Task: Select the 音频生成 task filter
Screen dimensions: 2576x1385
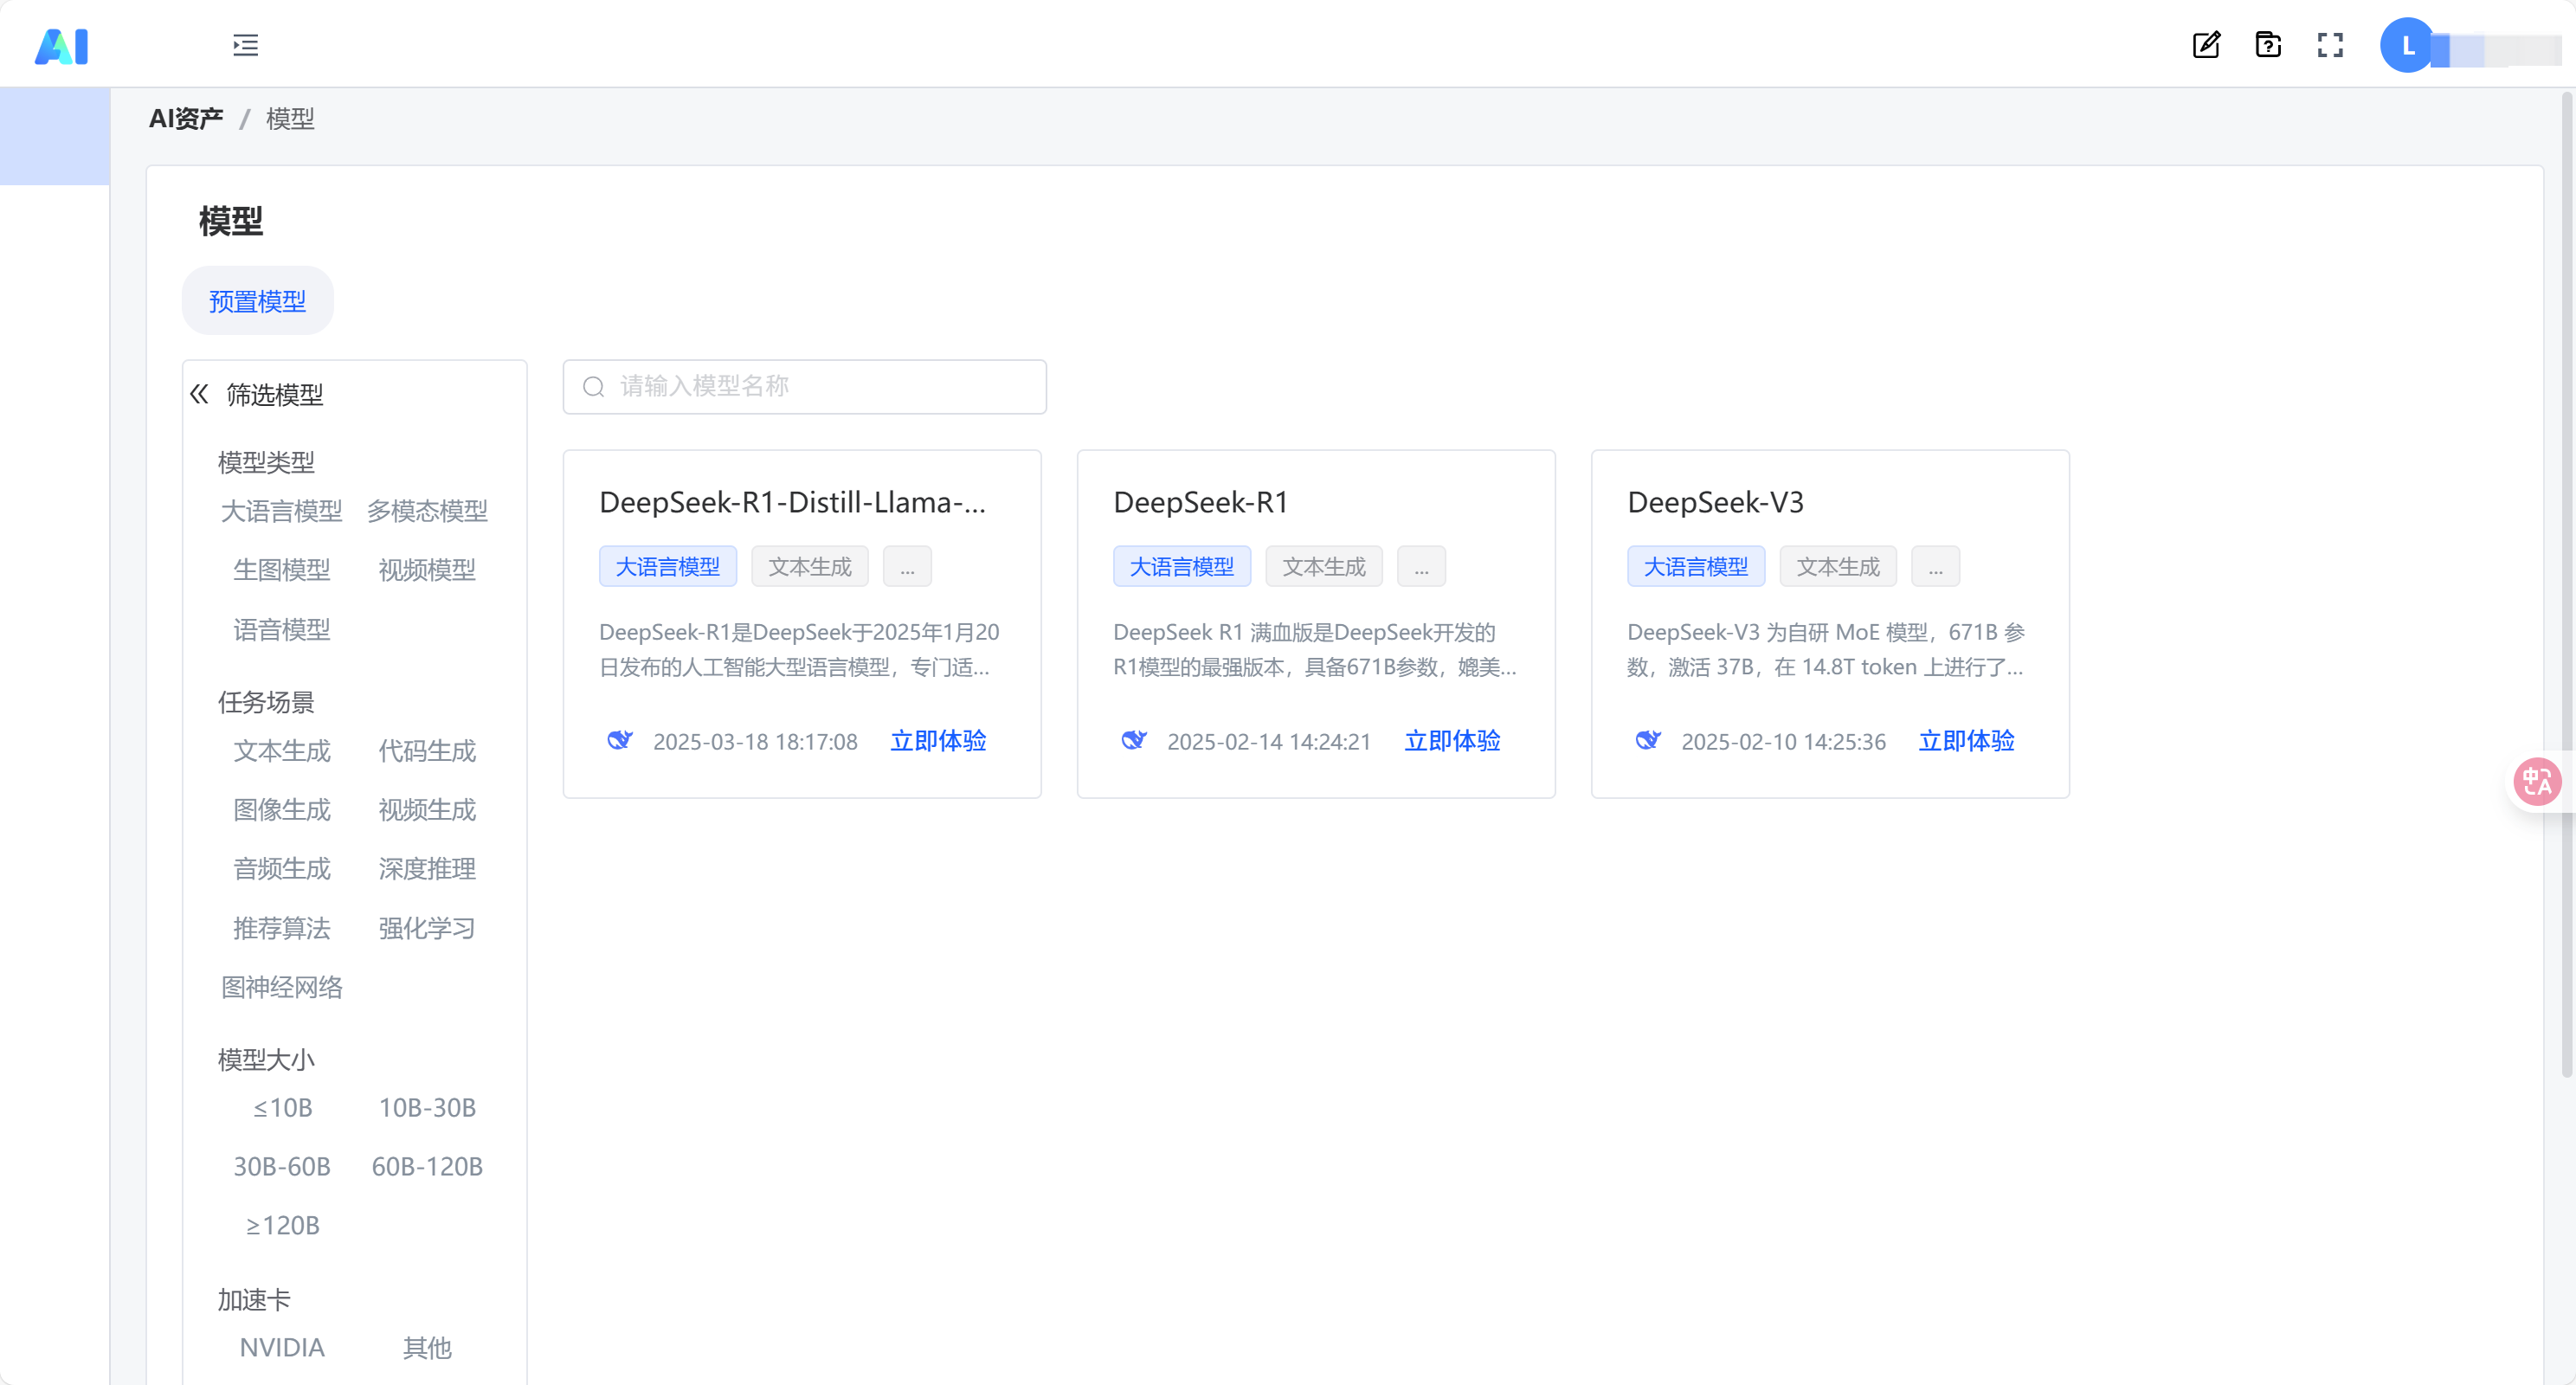Action: (281, 869)
